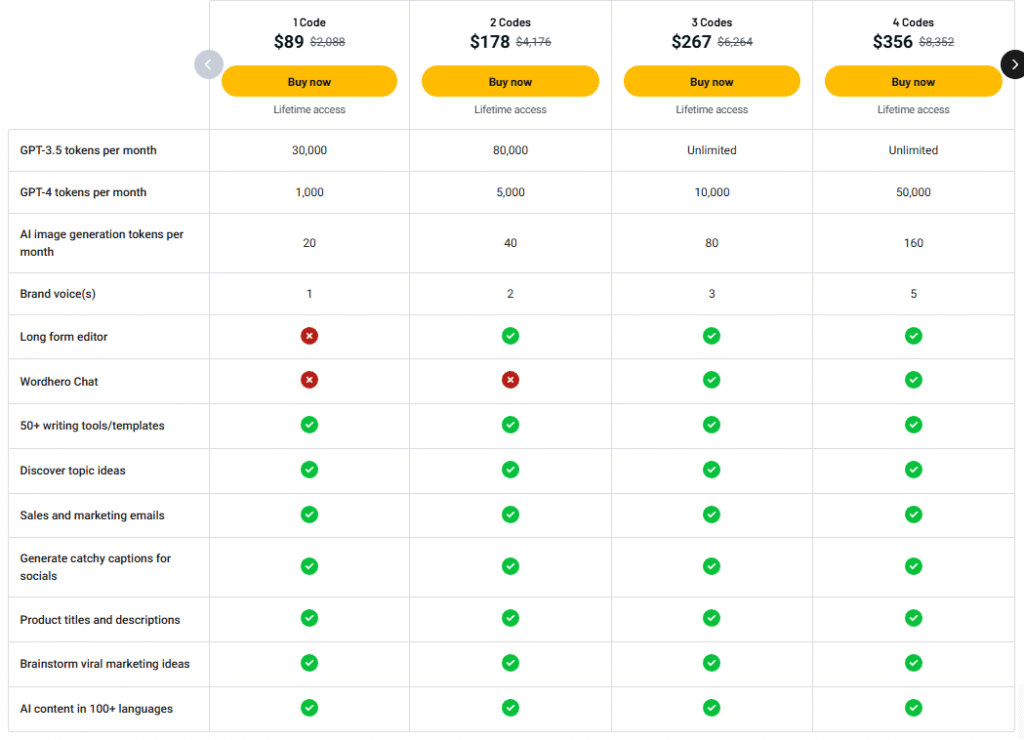Click the 'Discover topic ideas' label
The image size is (1024, 740).
[x=72, y=470]
